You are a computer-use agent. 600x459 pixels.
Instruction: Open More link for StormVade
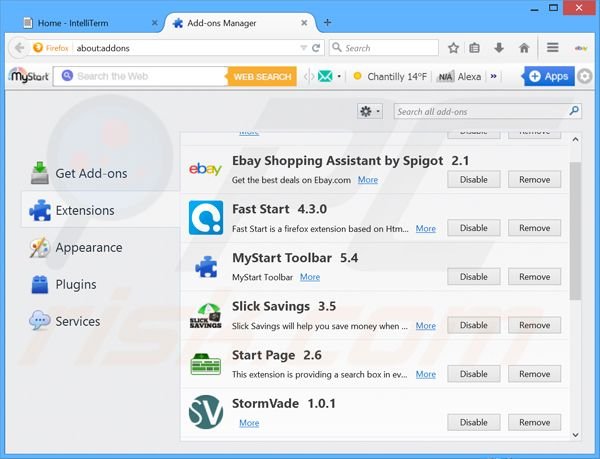click(249, 423)
